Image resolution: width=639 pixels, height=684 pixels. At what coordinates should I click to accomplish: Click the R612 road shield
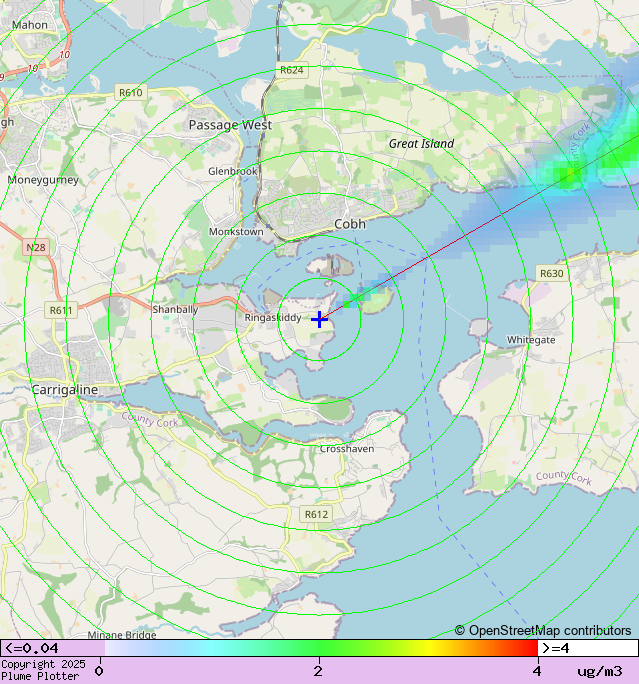316,514
